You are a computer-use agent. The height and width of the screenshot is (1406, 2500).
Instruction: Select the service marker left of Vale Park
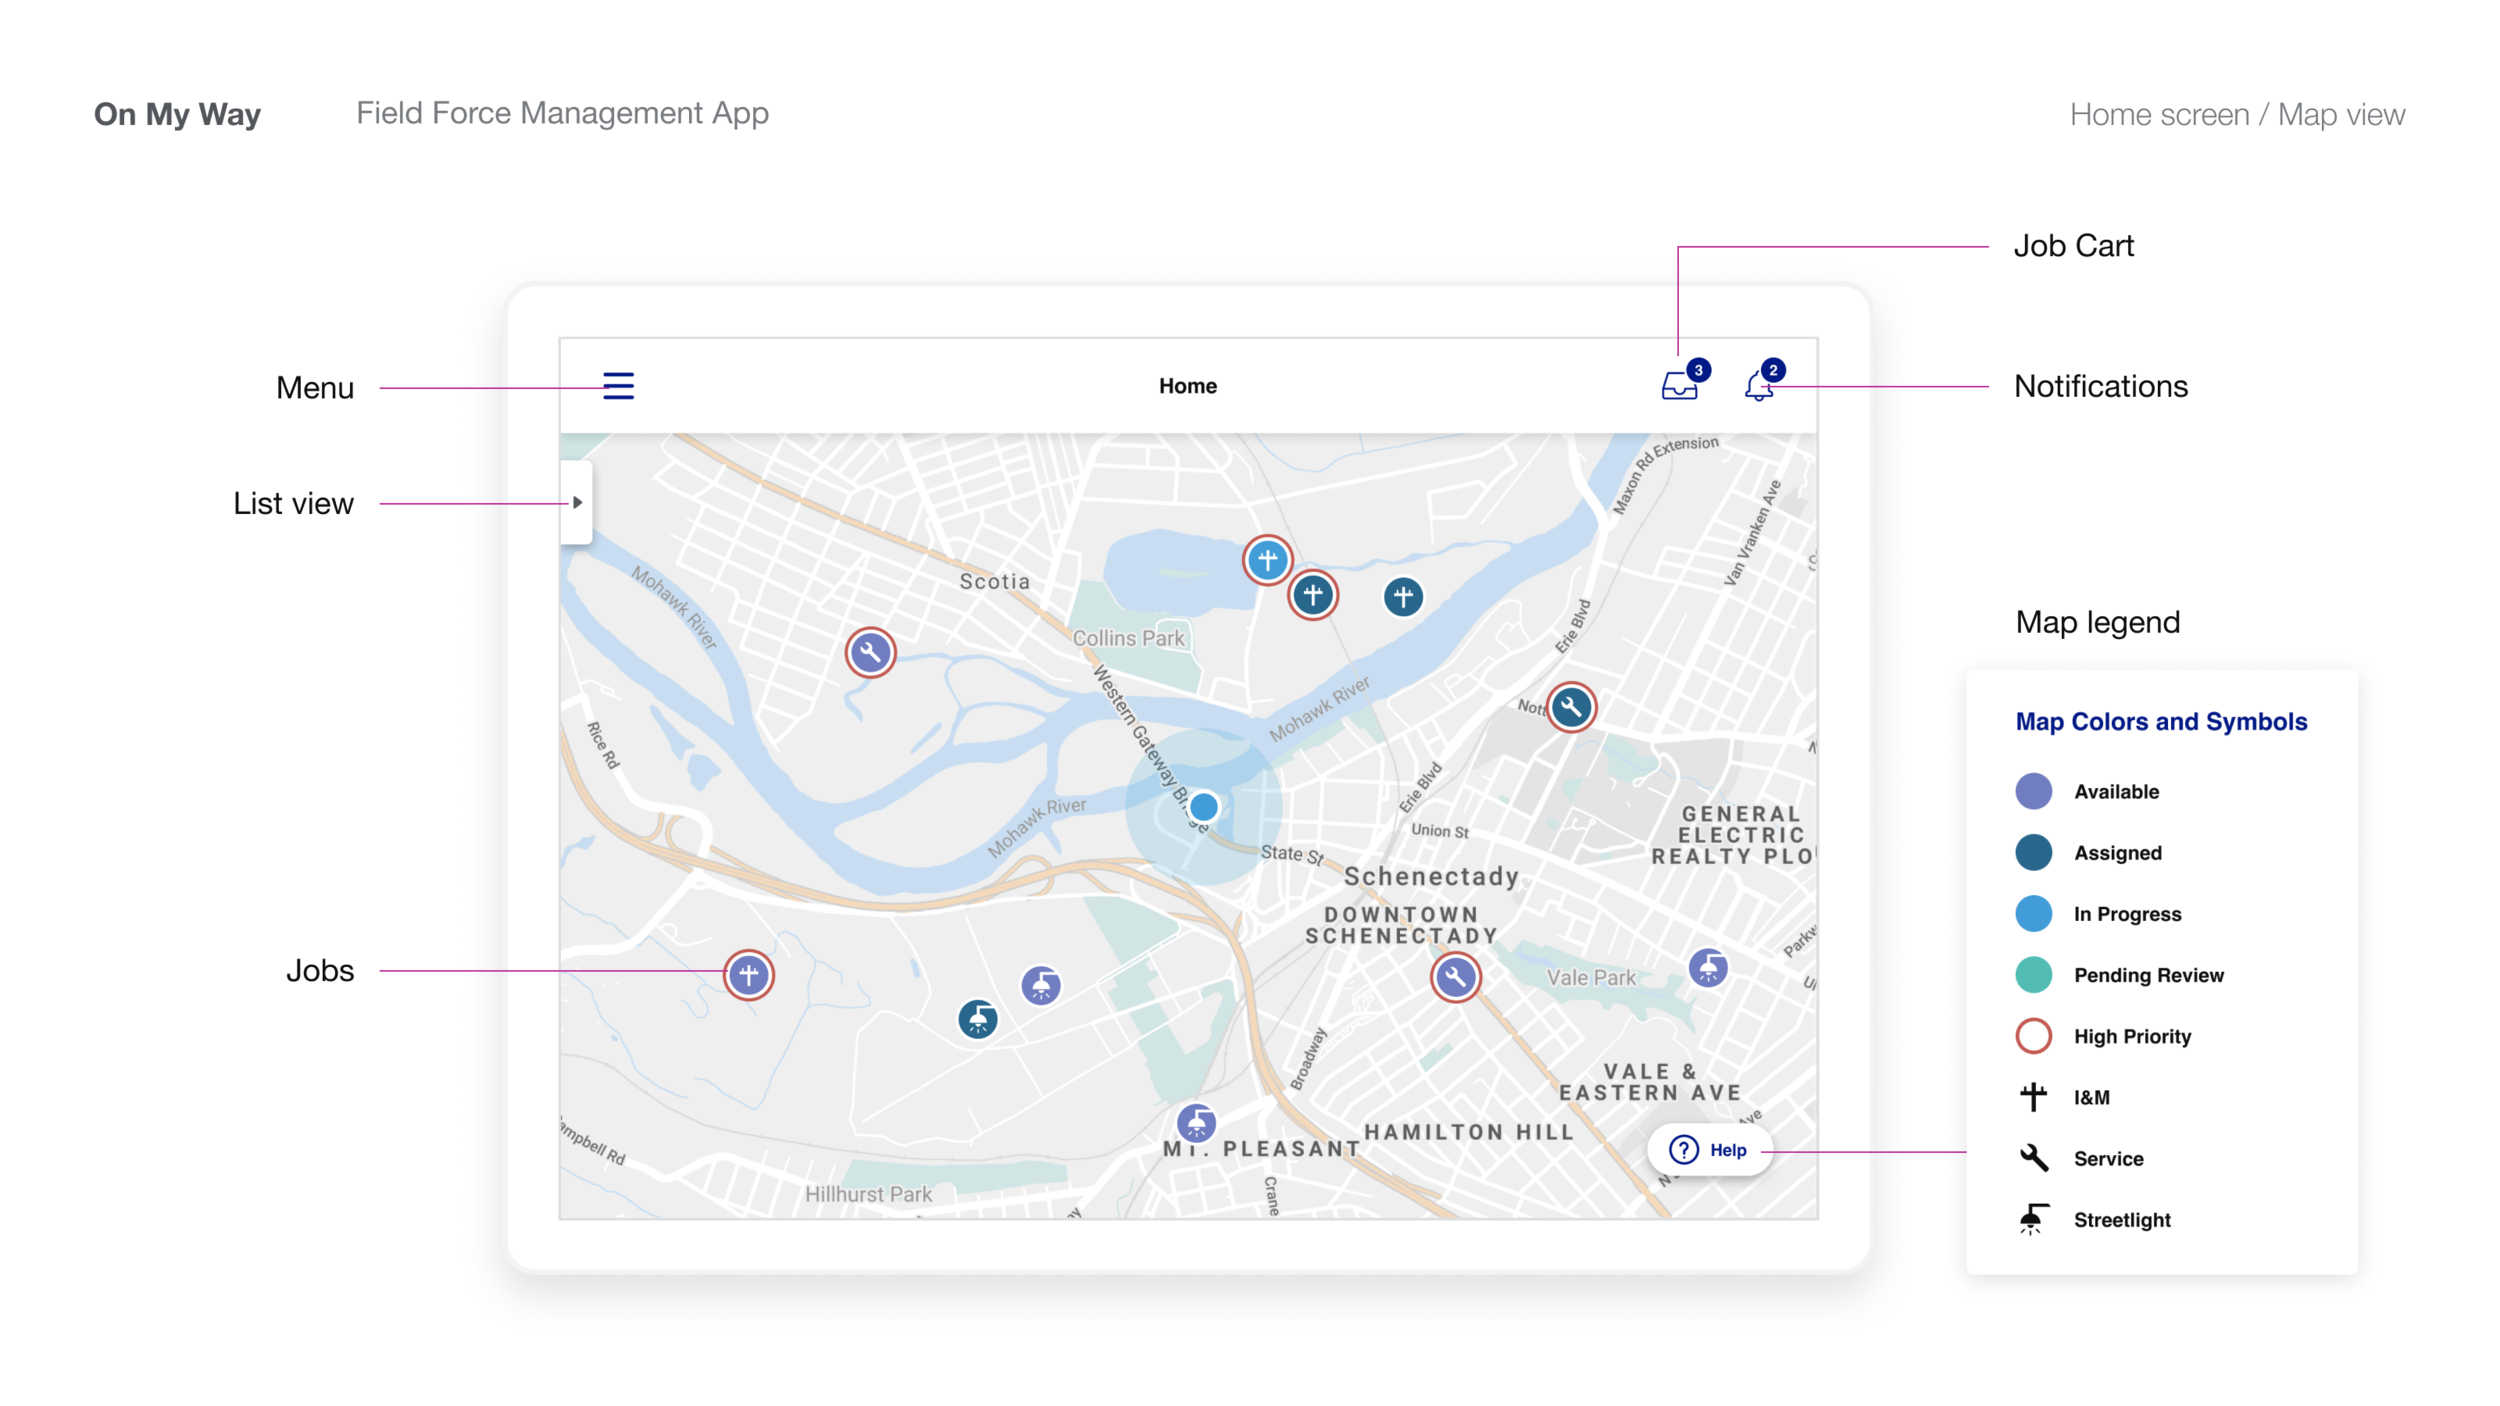(1455, 978)
